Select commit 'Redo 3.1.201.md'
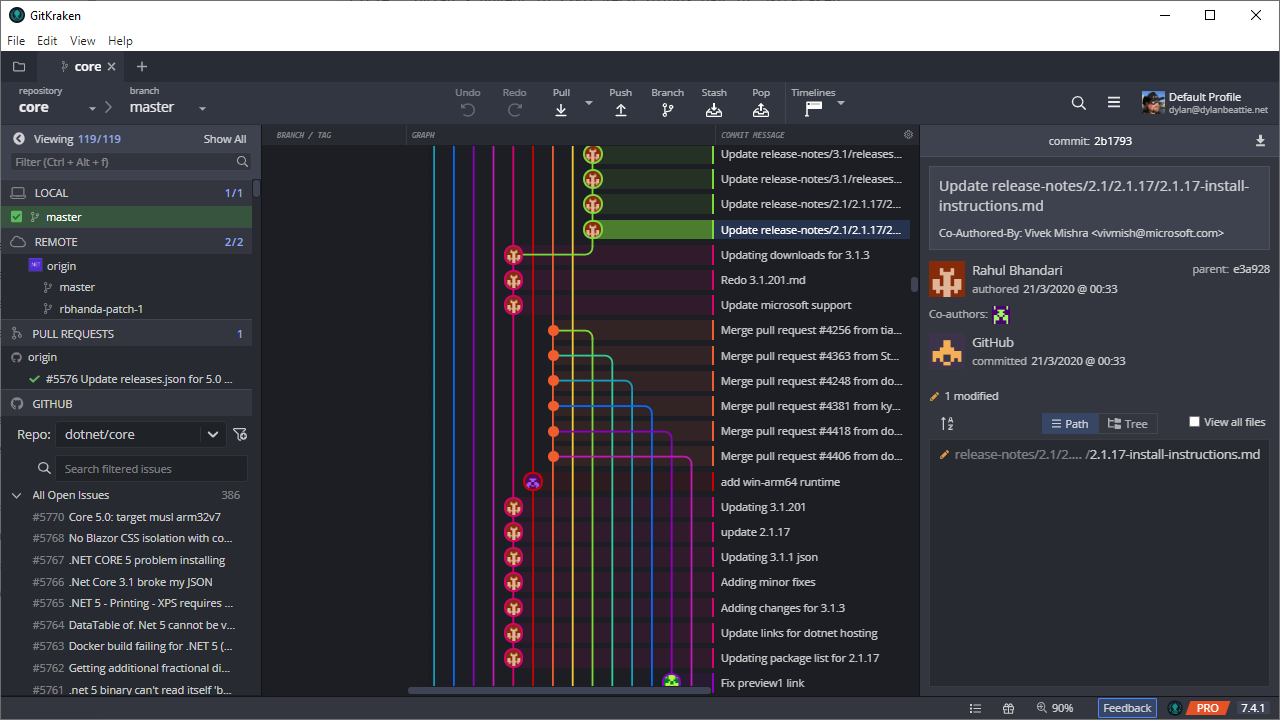Image resolution: width=1280 pixels, height=720 pixels. tap(763, 280)
